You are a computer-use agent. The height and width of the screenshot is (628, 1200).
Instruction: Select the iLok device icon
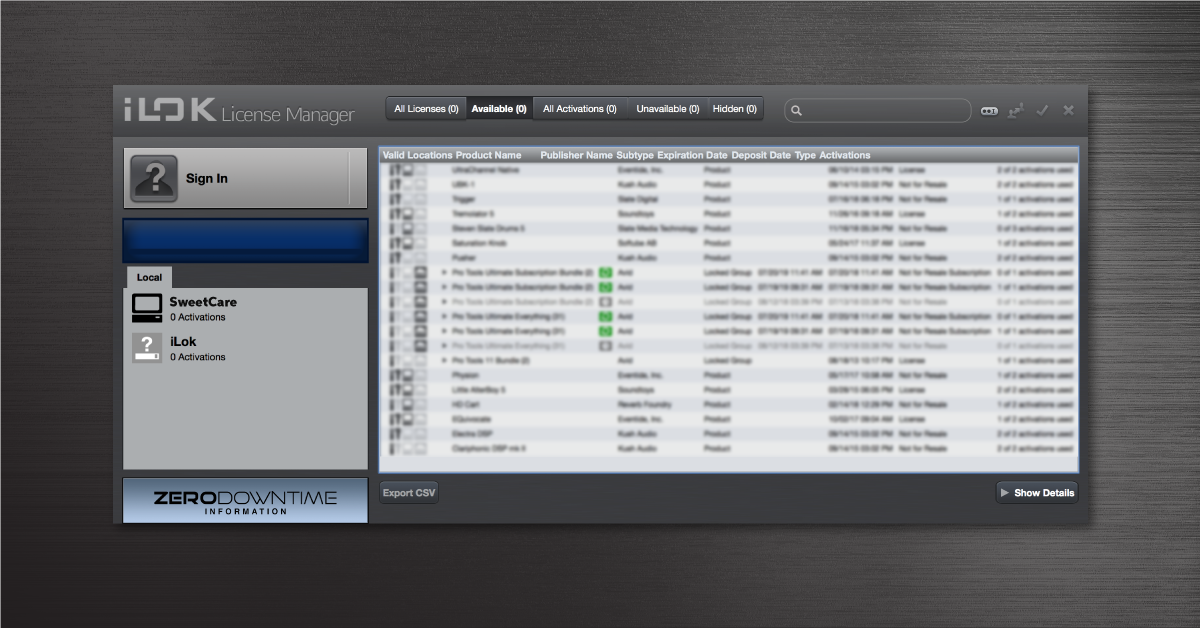tap(147, 348)
